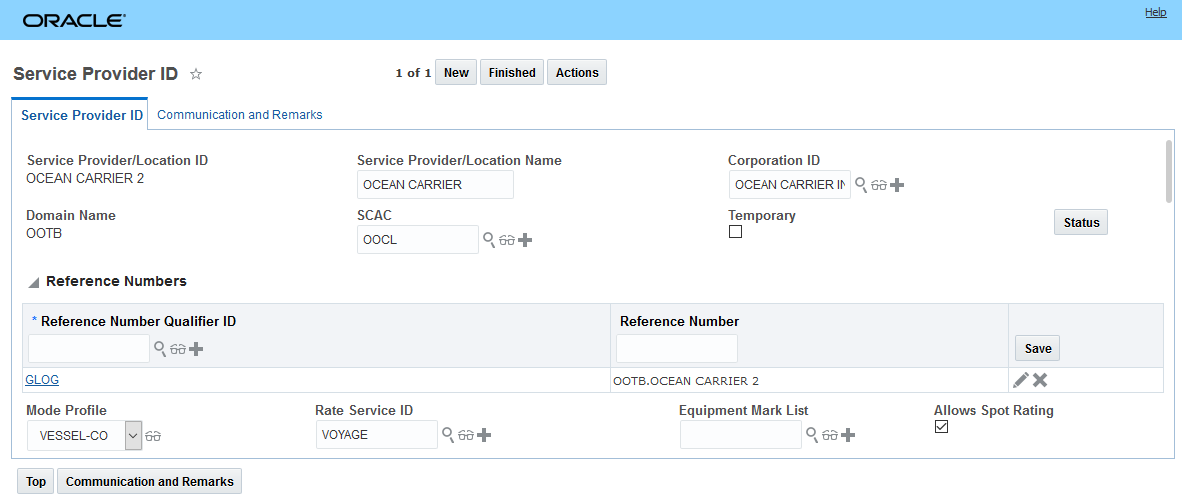Open the GLOG qualifier link
Viewport: 1182px width, 498px height.
(42, 380)
